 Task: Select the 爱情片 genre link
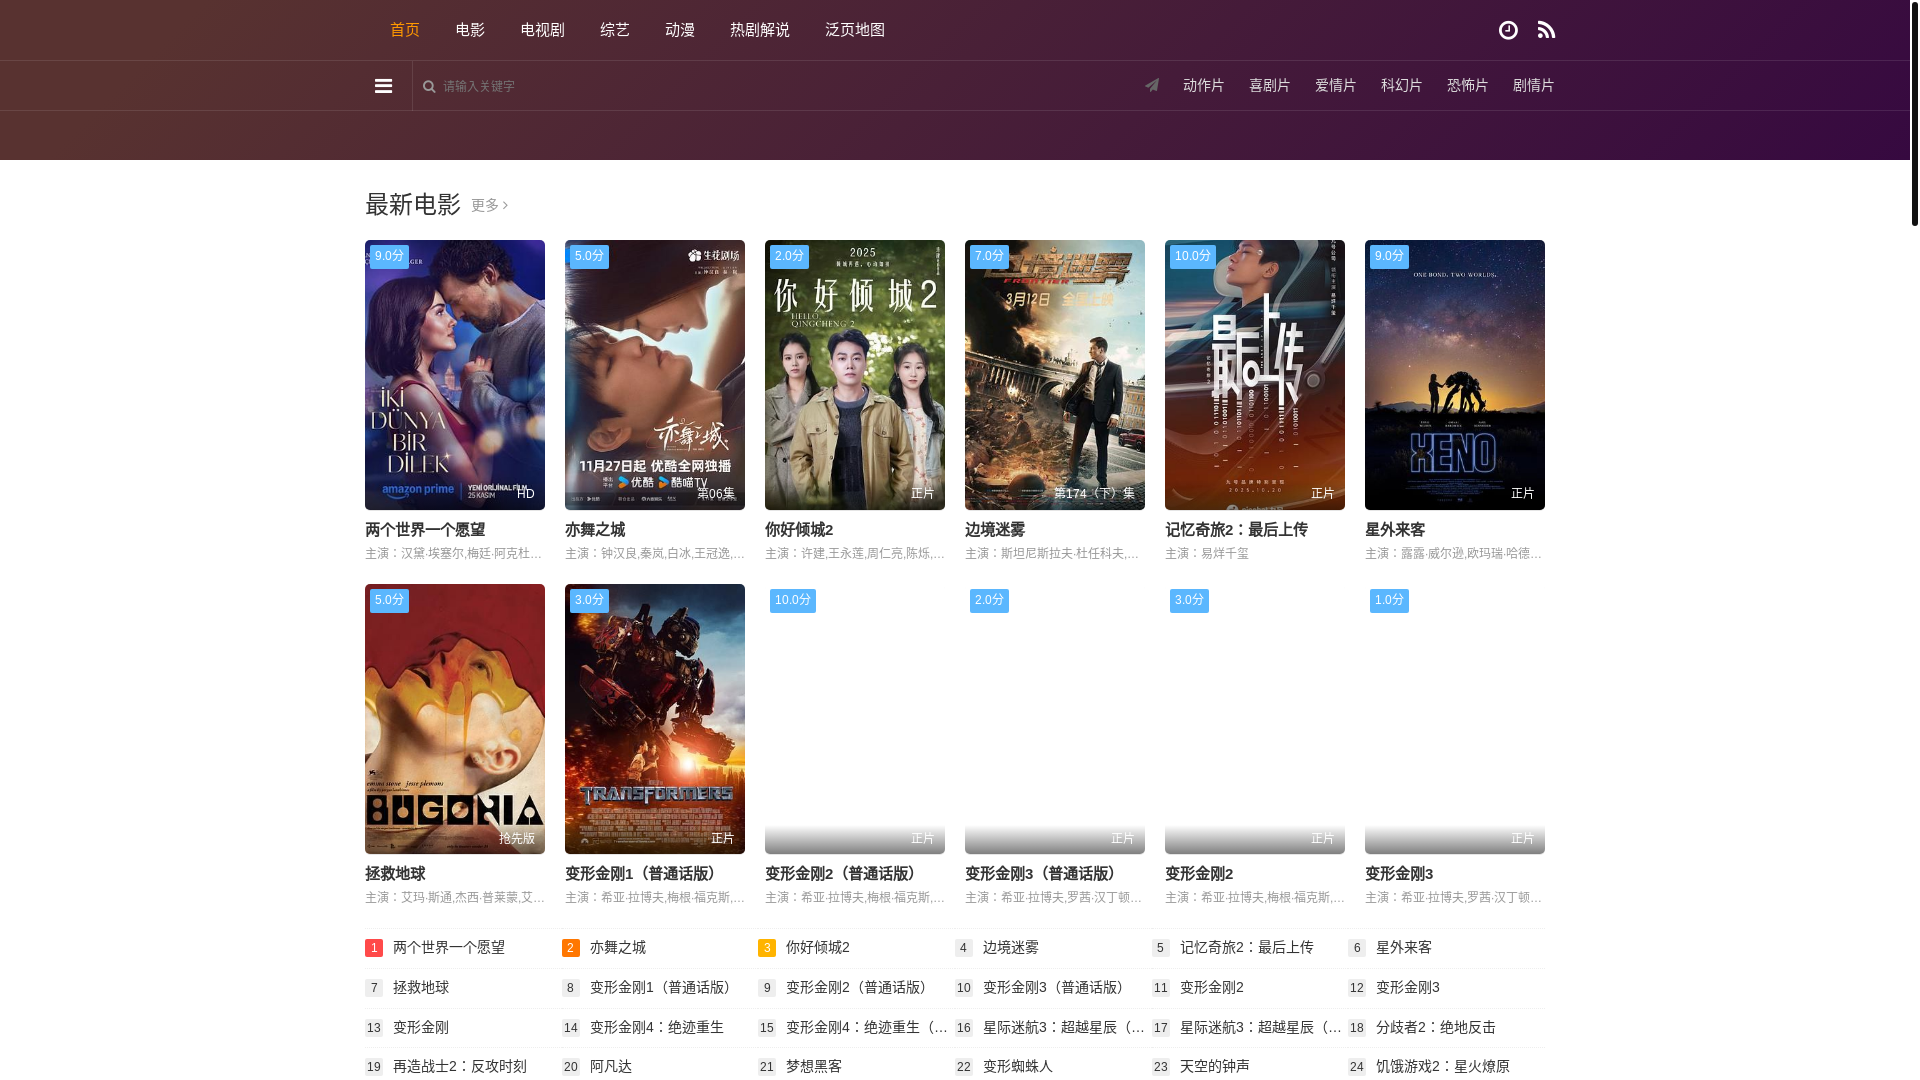pos(1335,86)
